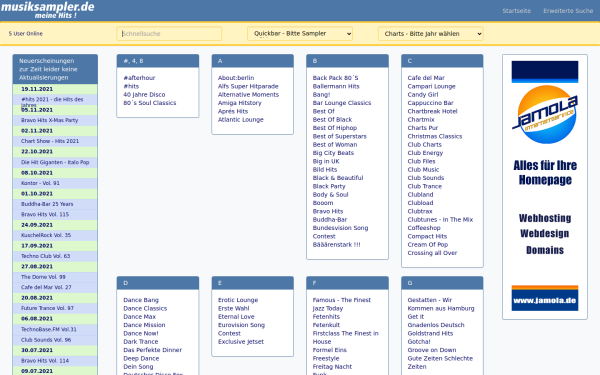Open Techno Club Vol. 63 release
The height and width of the screenshot is (375, 600).
click(46, 256)
